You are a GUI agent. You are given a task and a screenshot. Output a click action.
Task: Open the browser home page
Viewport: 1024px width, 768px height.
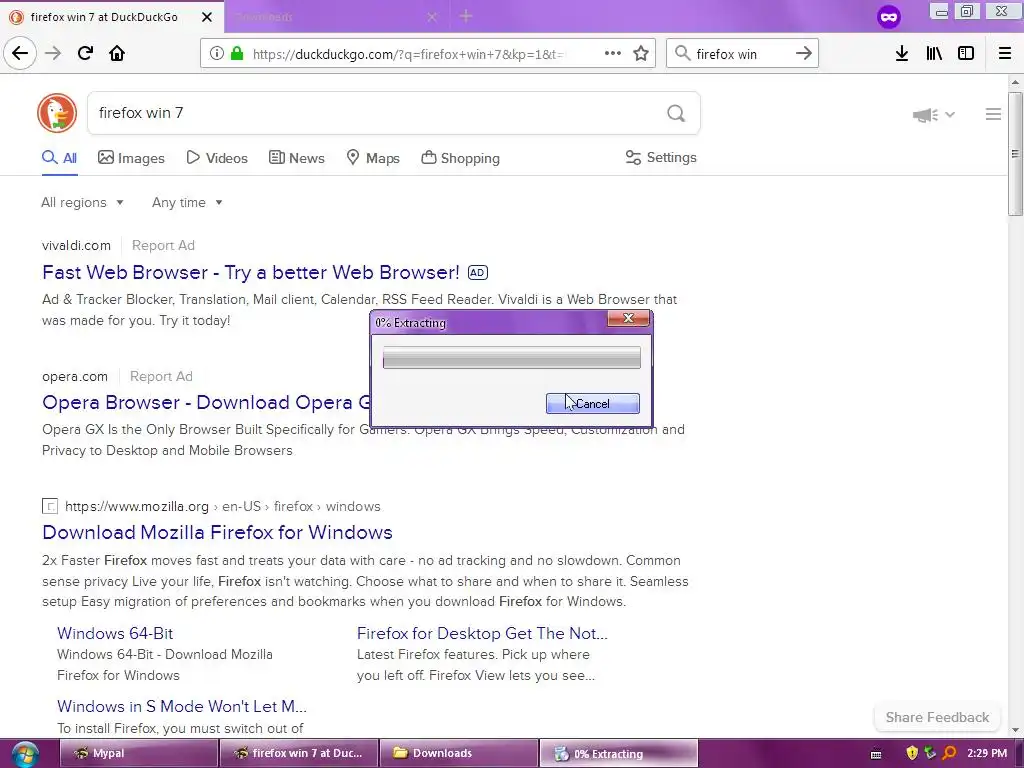click(x=117, y=53)
